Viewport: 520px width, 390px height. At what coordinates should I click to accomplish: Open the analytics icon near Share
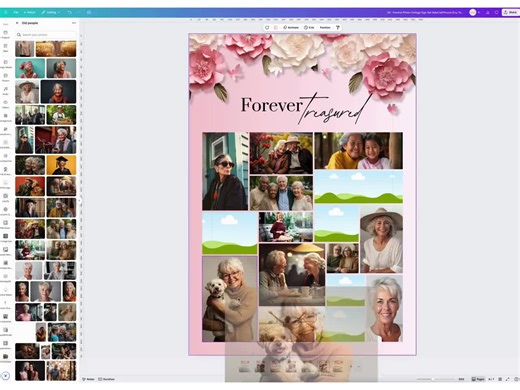(x=488, y=12)
